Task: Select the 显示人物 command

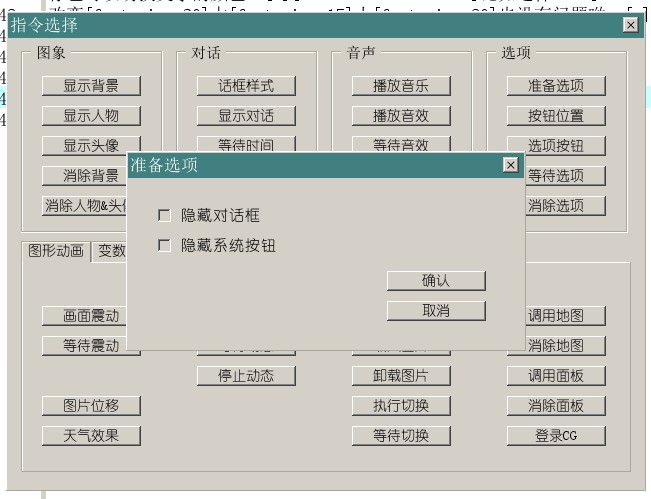Action: point(91,116)
